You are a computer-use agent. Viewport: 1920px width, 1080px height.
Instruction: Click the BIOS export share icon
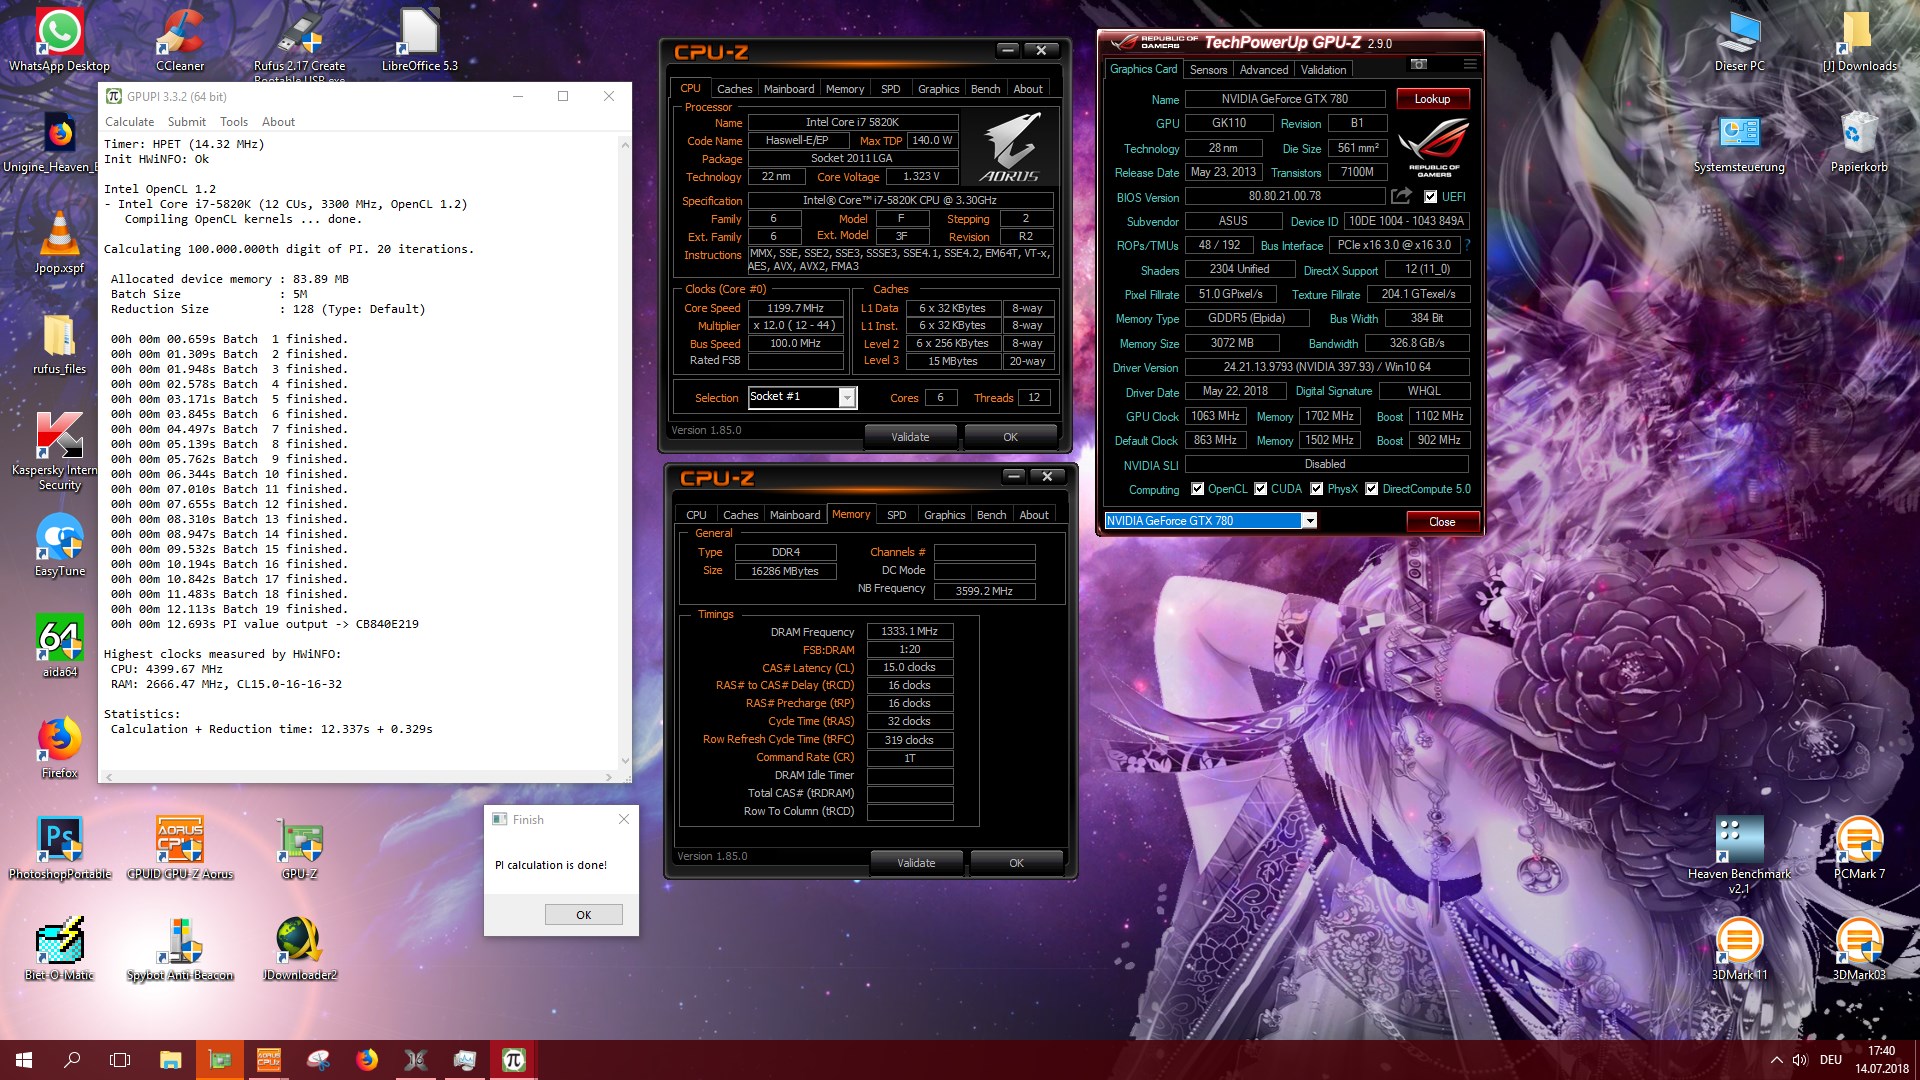pyautogui.click(x=1401, y=196)
